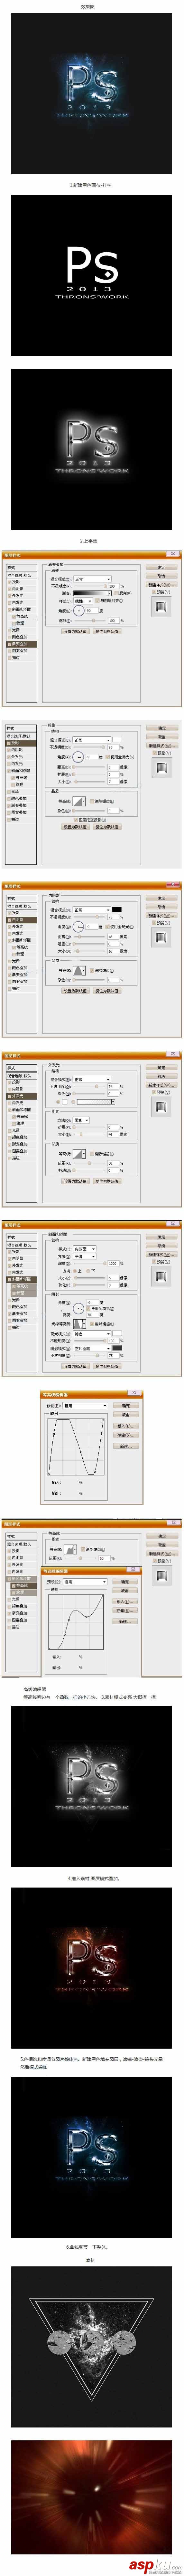The image size is (184, 2576).
Task: Click the gradient bar in the Gradient Overlay dialog
Action: (91, 593)
